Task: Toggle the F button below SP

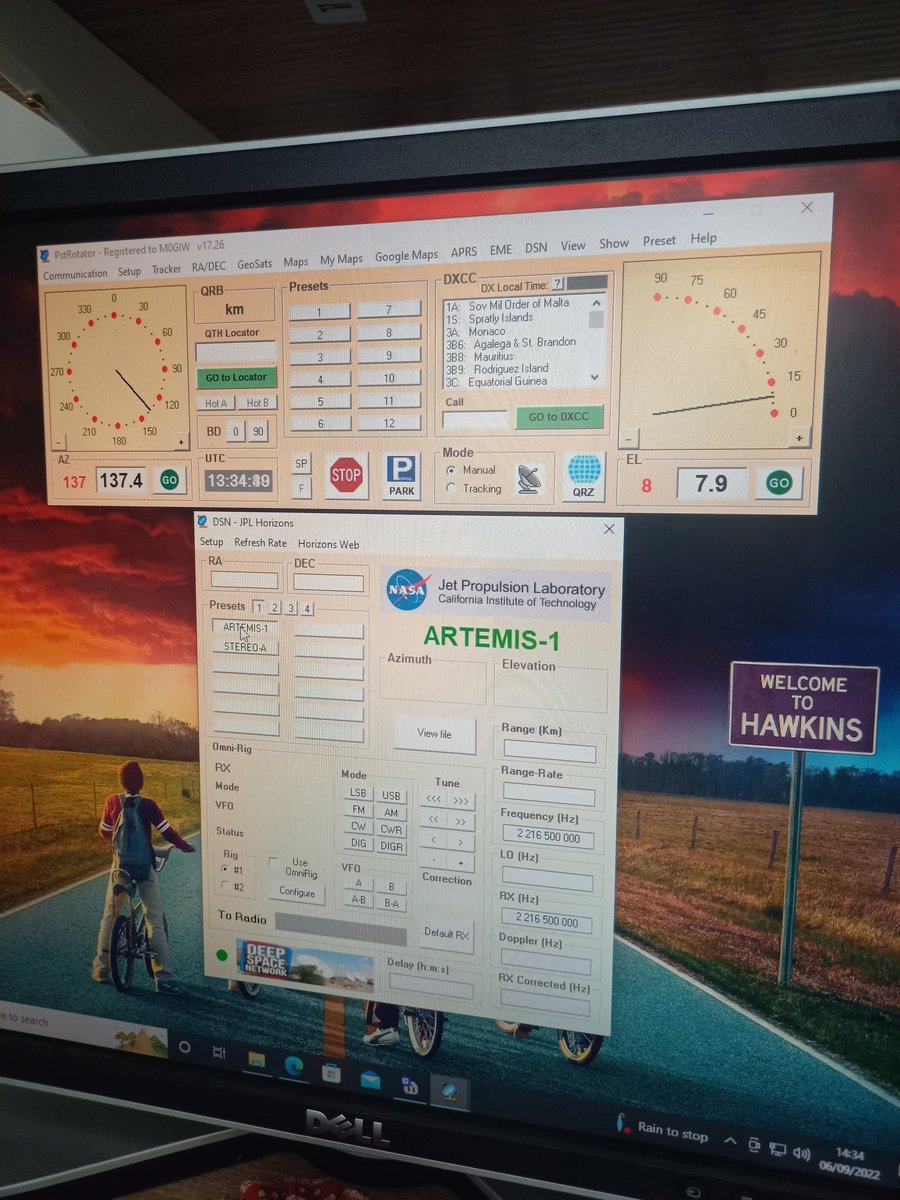Action: [301, 488]
